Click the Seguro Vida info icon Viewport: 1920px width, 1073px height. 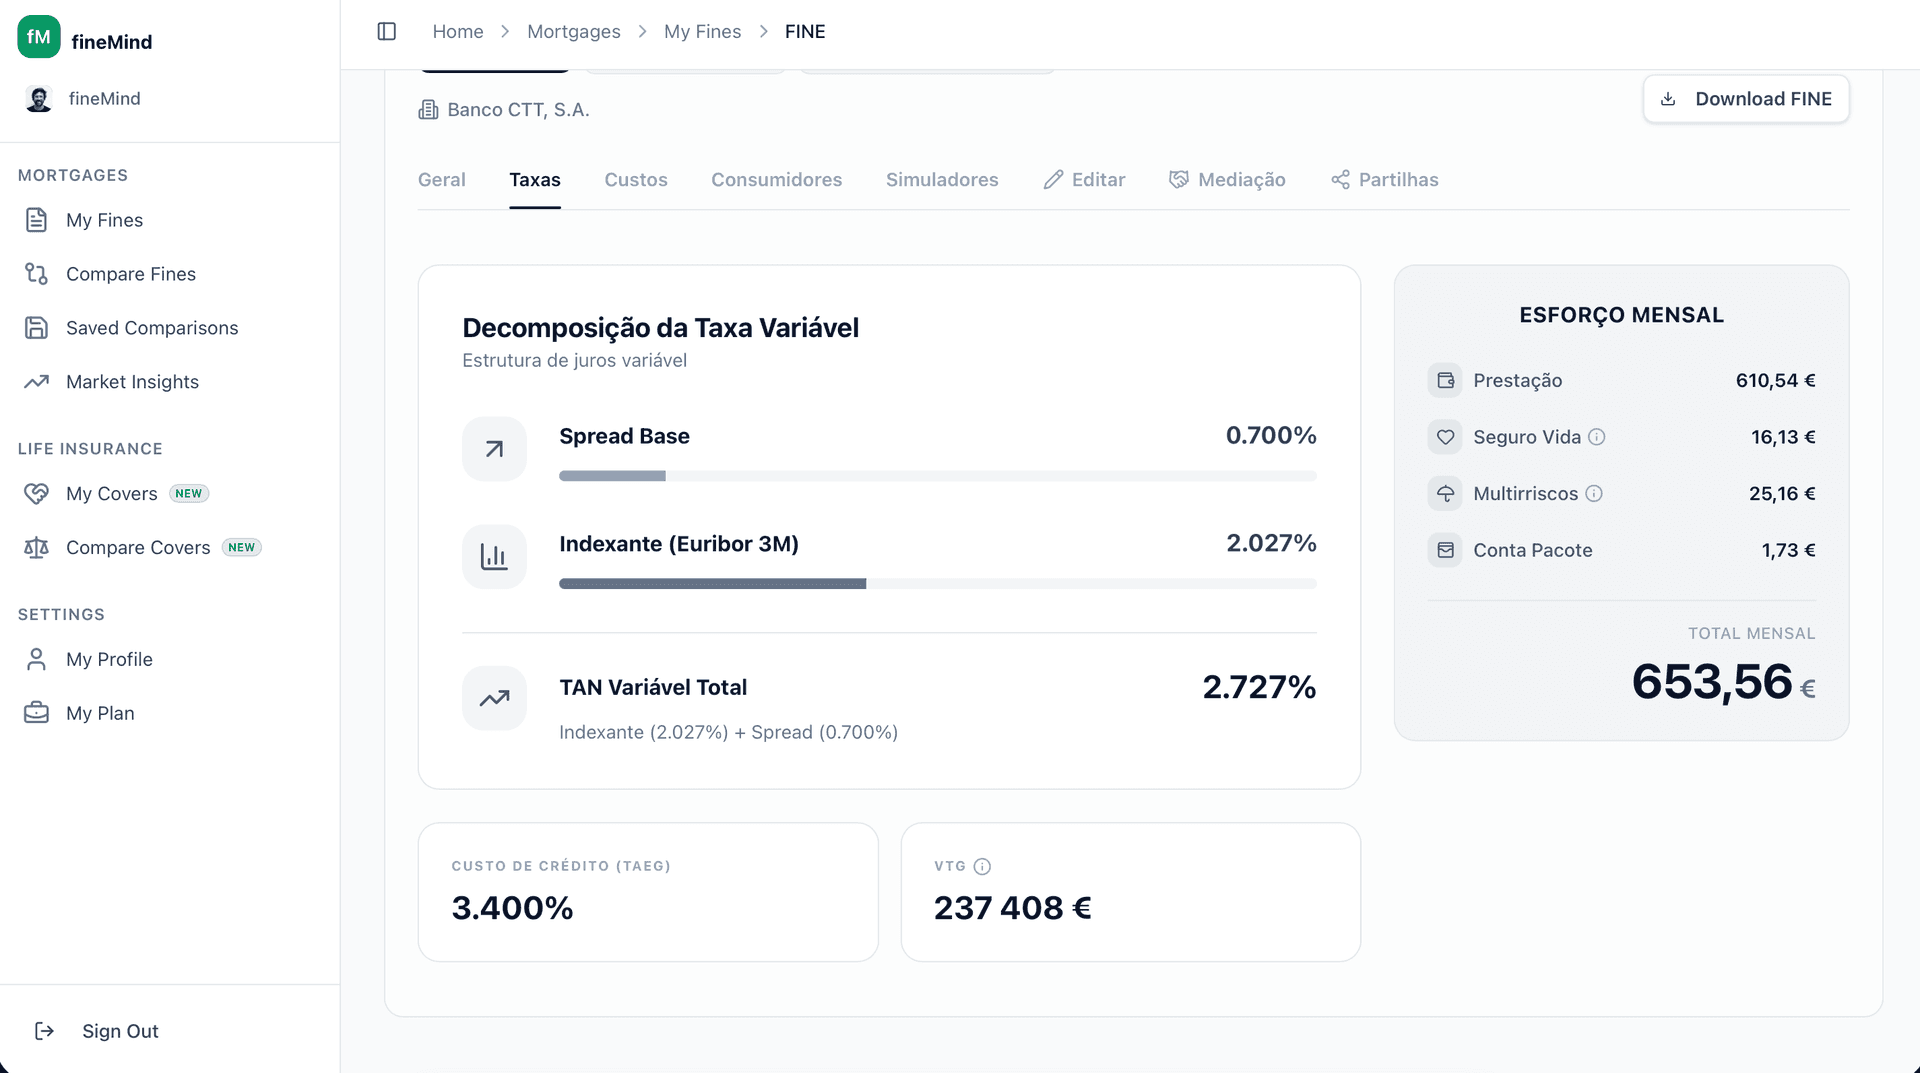coord(1597,437)
